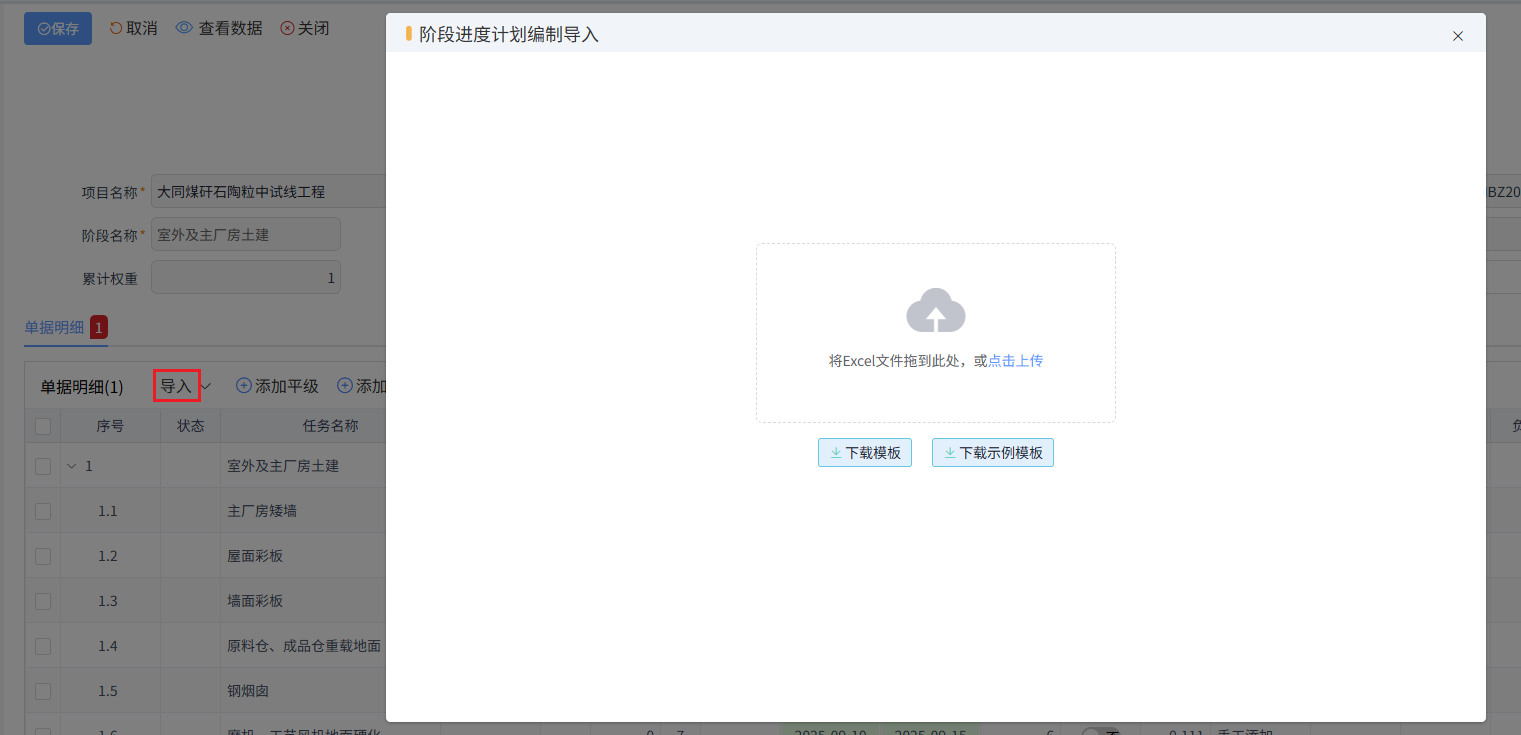Click the 下载示例模板 button
Image resolution: width=1521 pixels, height=735 pixels.
pyautogui.click(x=993, y=453)
